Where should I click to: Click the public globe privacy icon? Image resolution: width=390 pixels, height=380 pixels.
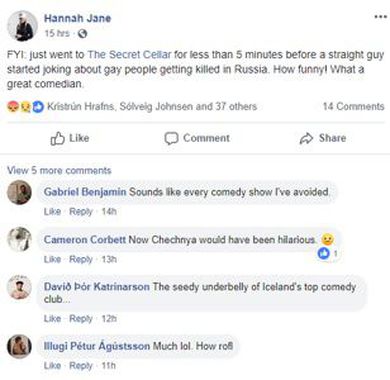82,34
